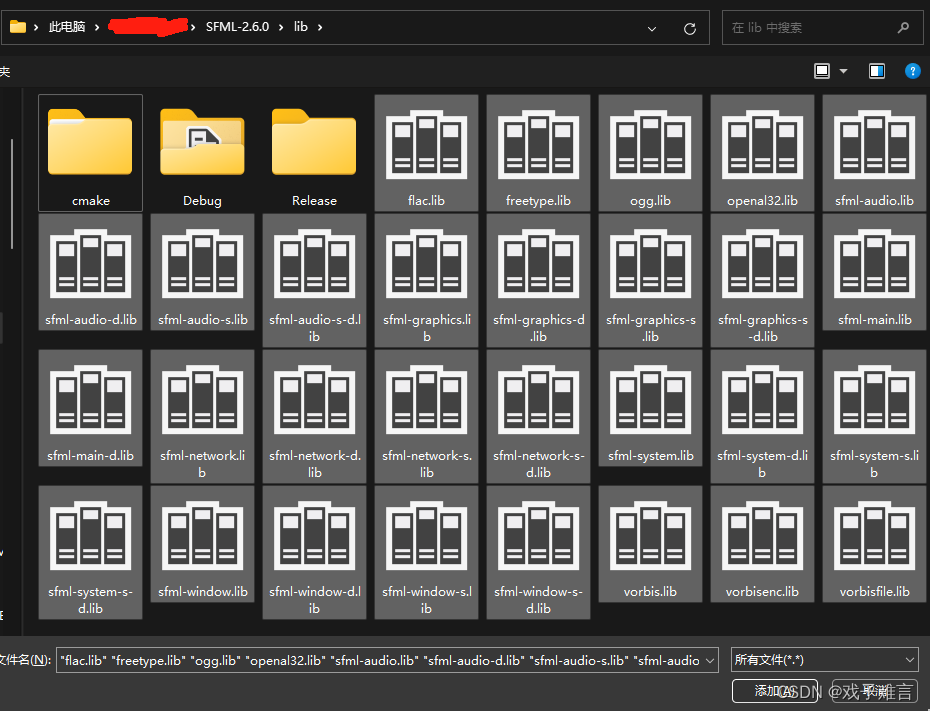
Task: Select the cmake folder
Action: (x=90, y=153)
